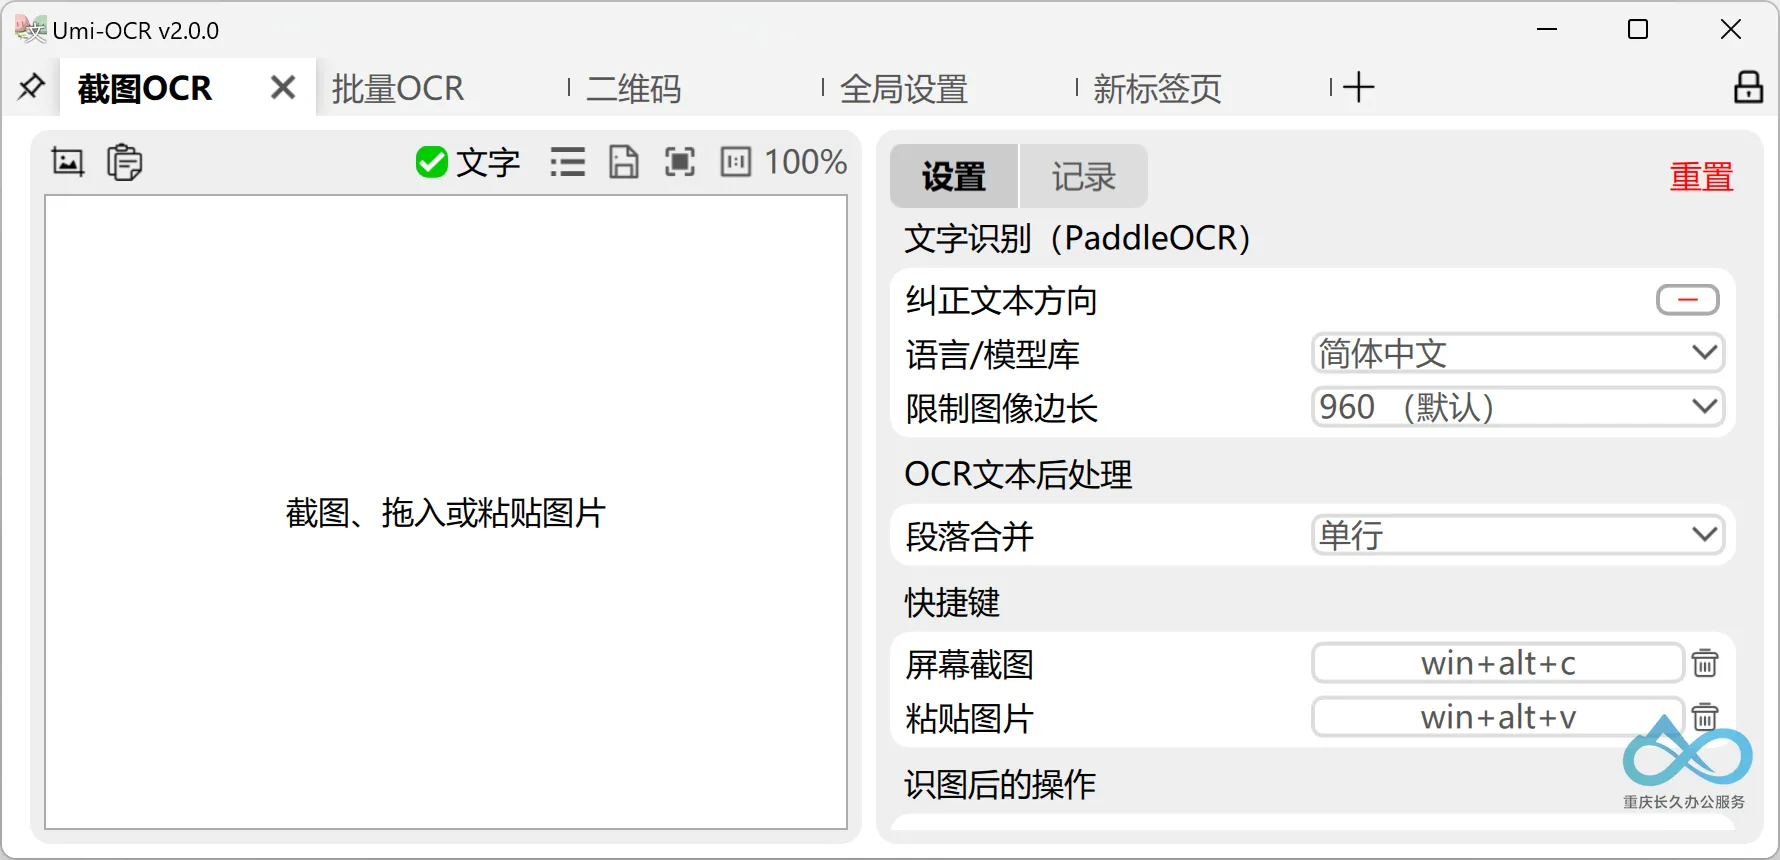This screenshot has height=860, width=1780.
Task: Switch to the 记录 panel tab
Action: point(1083,177)
